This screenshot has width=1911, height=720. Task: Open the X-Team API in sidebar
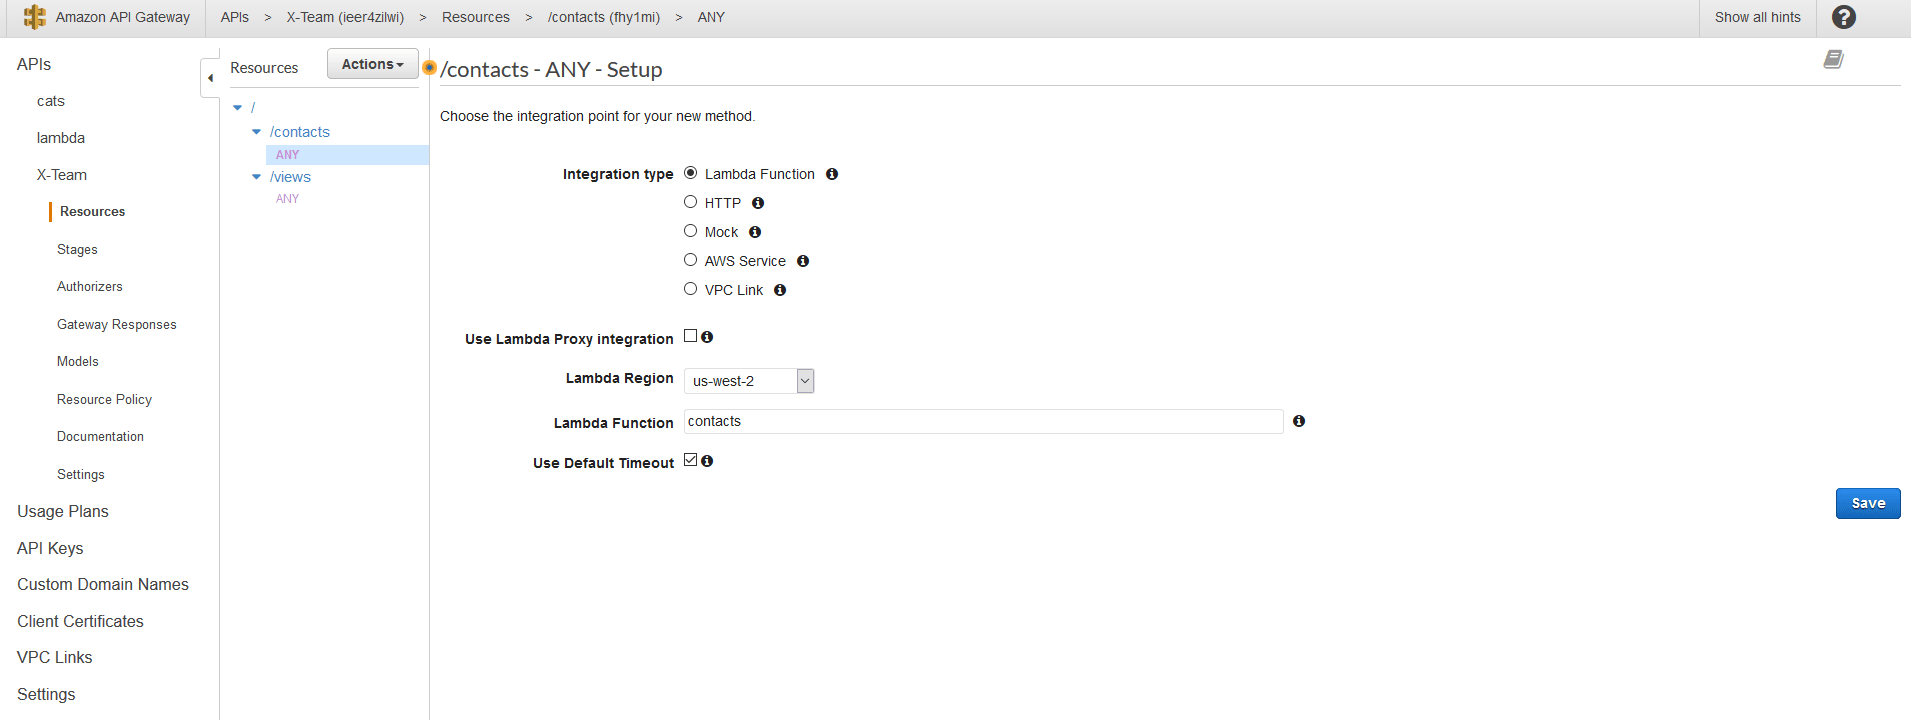click(62, 175)
